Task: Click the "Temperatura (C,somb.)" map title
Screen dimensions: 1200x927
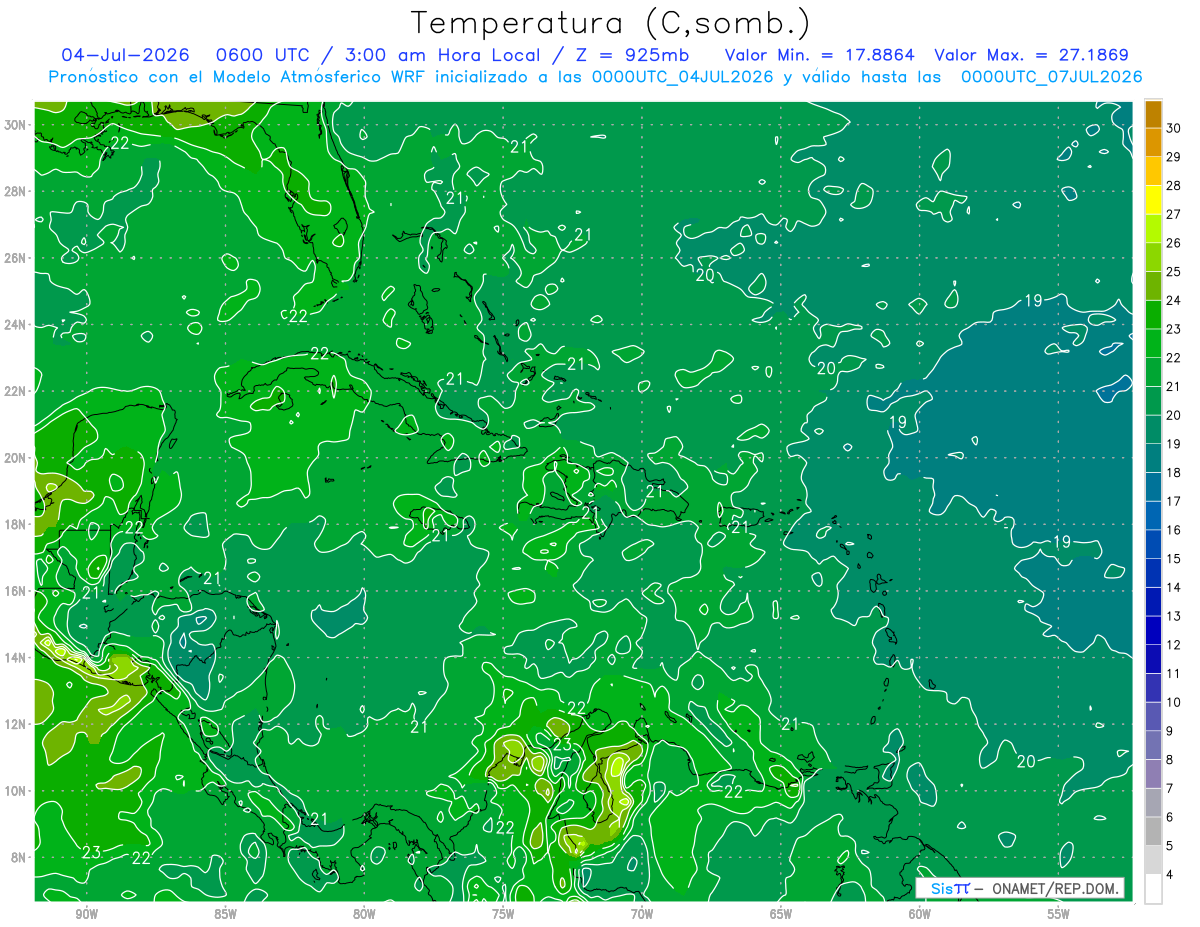Action: click(x=610, y=23)
